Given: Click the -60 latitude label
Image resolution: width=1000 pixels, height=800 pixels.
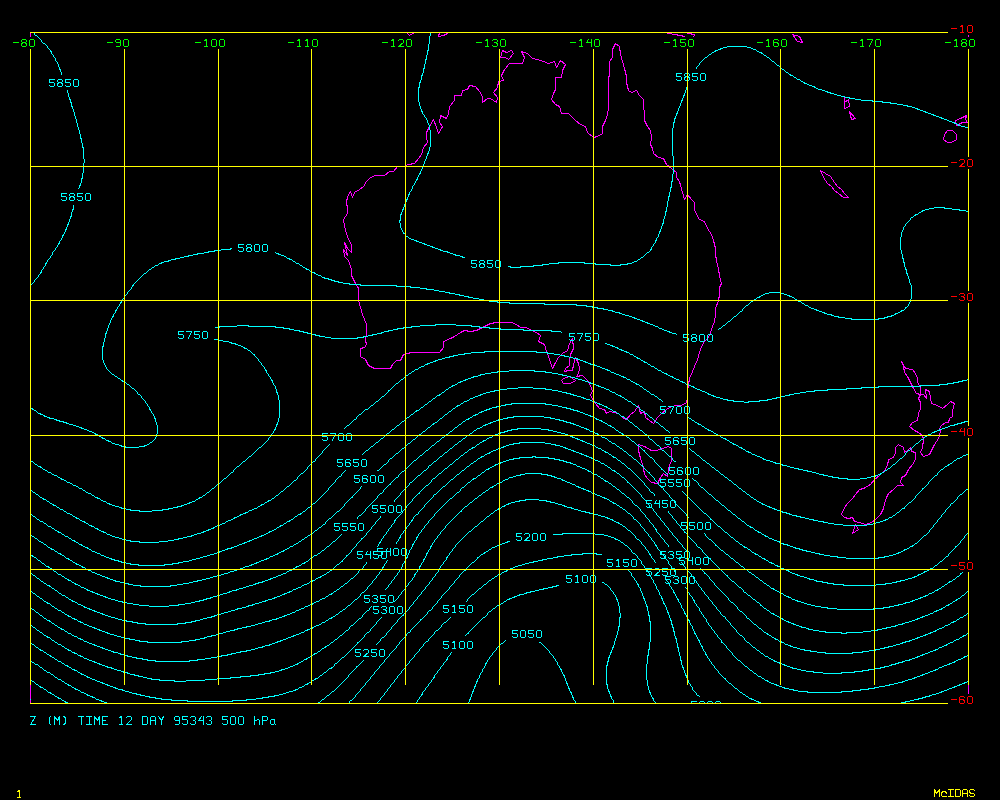Looking at the screenshot, I should (x=960, y=700).
